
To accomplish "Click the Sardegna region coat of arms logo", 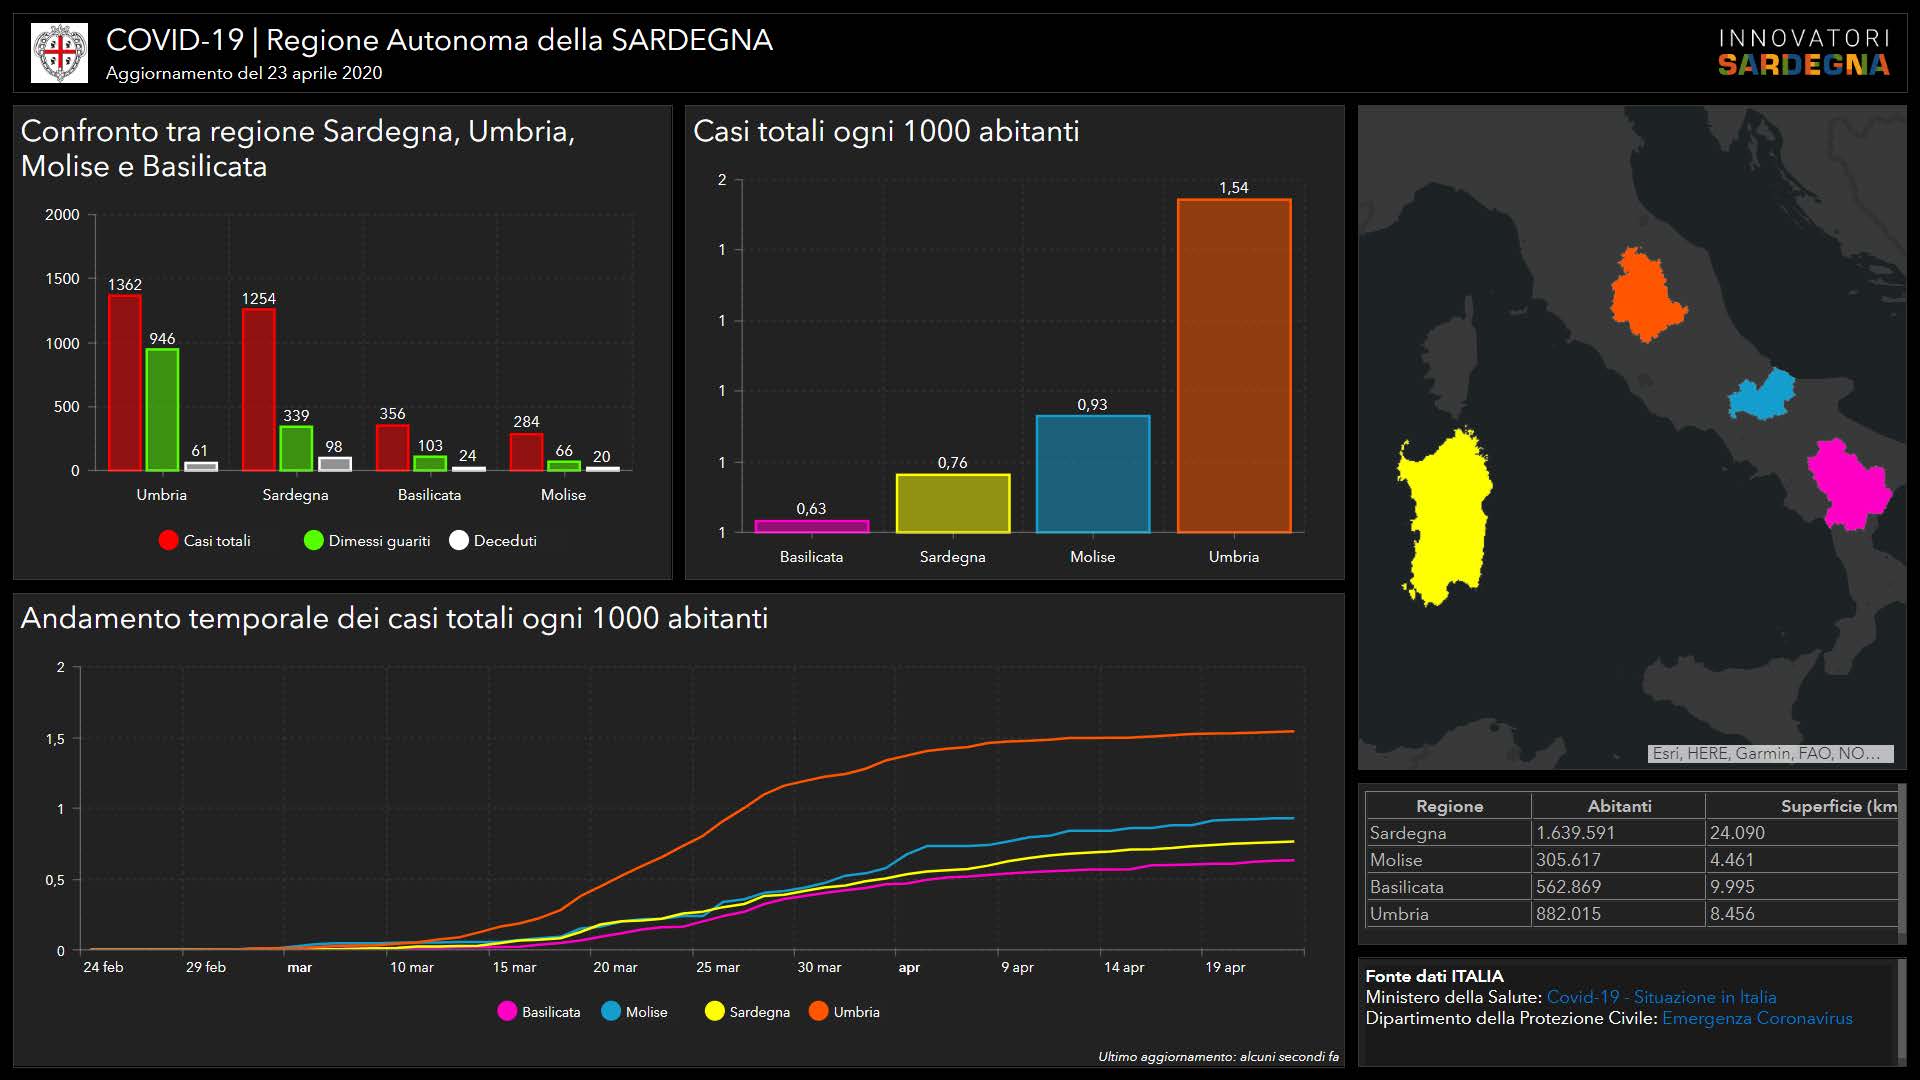I will click(59, 53).
